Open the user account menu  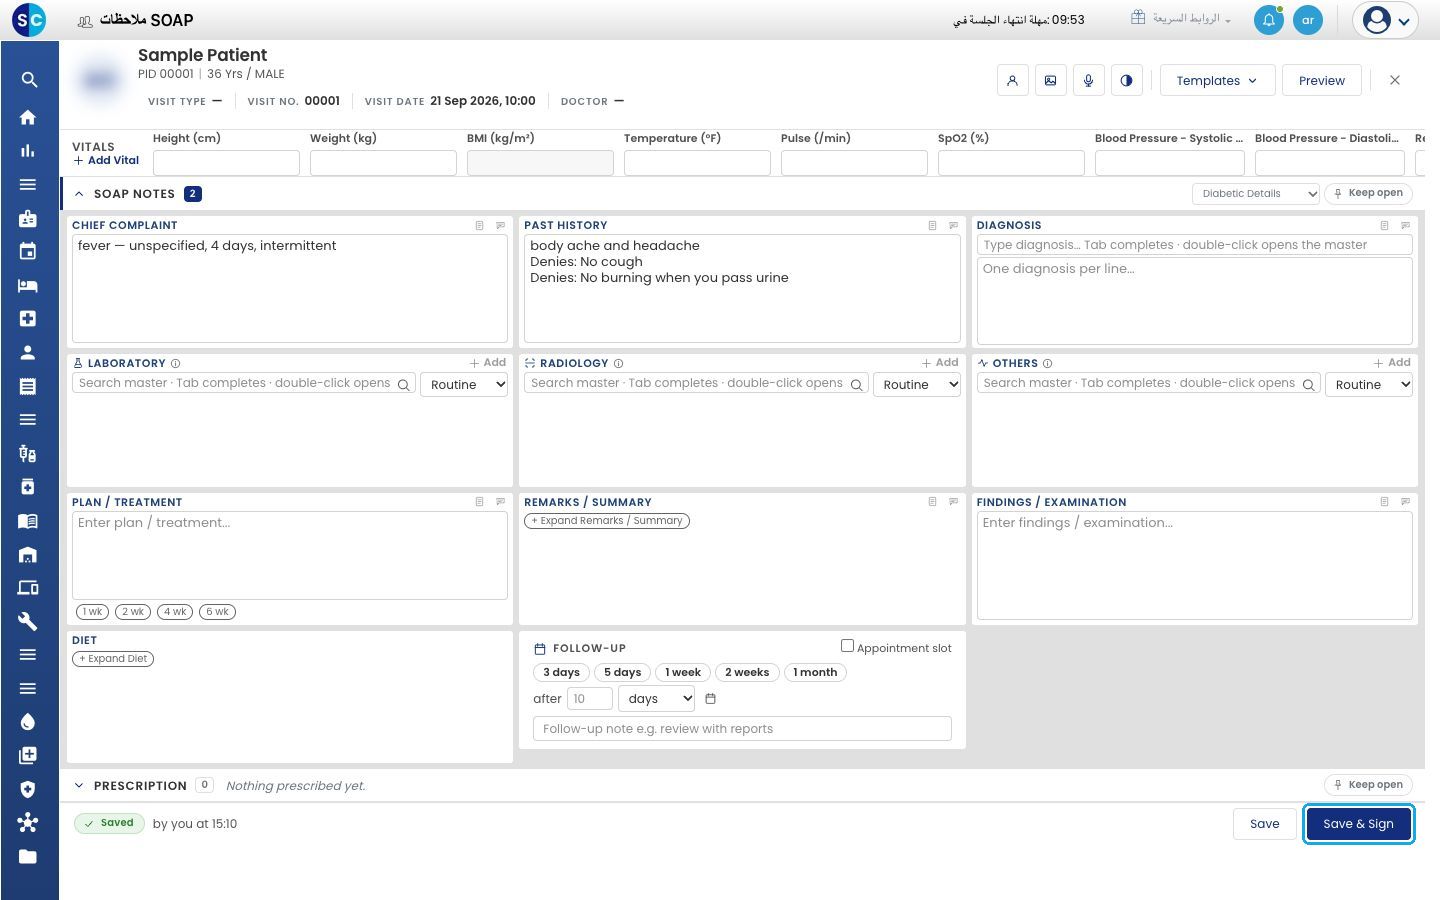click(1386, 20)
